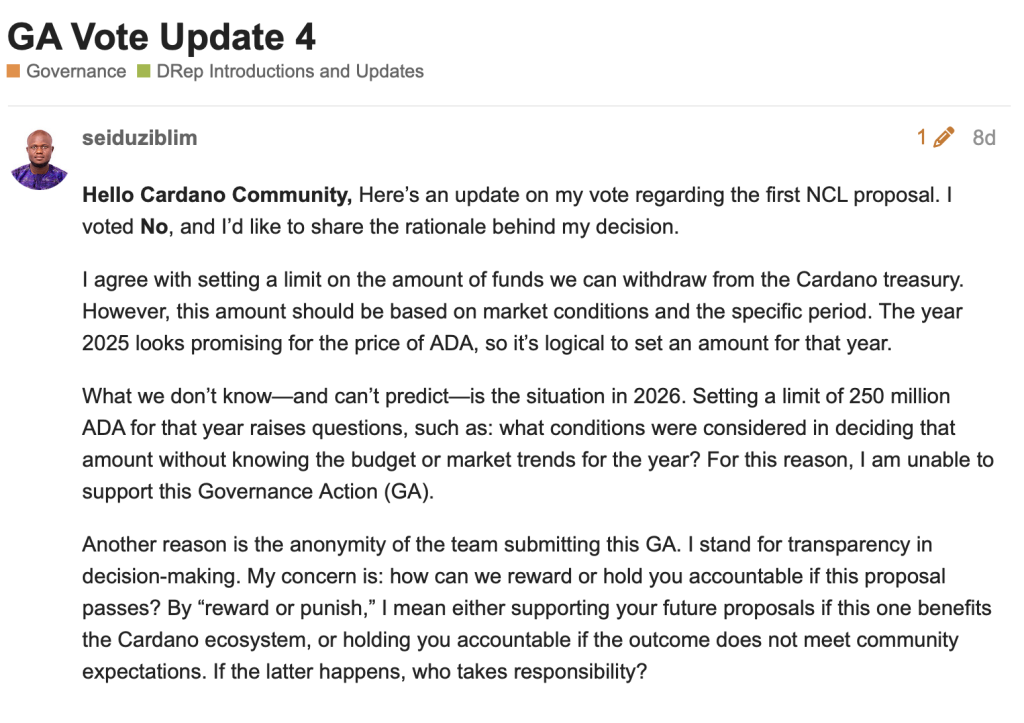Click the paragraph about team anonymity

[x=536, y=608]
